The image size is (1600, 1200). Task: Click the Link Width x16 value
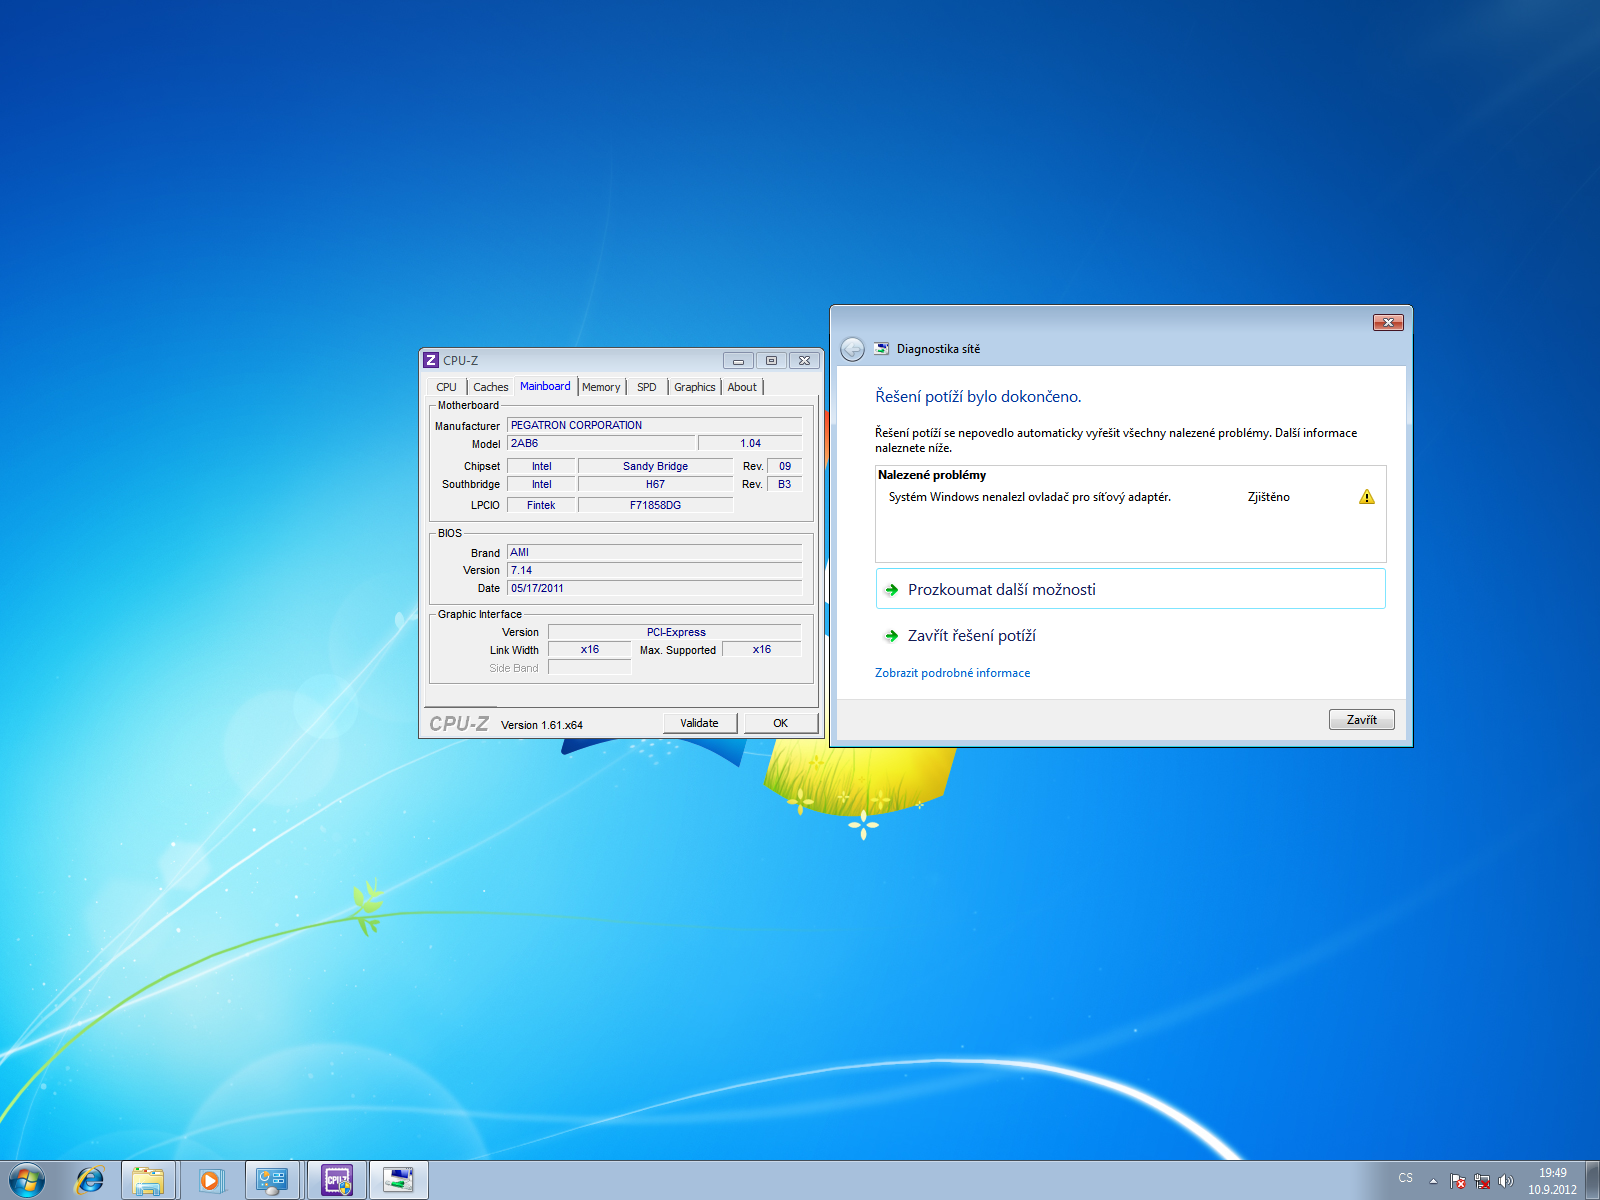(590, 649)
